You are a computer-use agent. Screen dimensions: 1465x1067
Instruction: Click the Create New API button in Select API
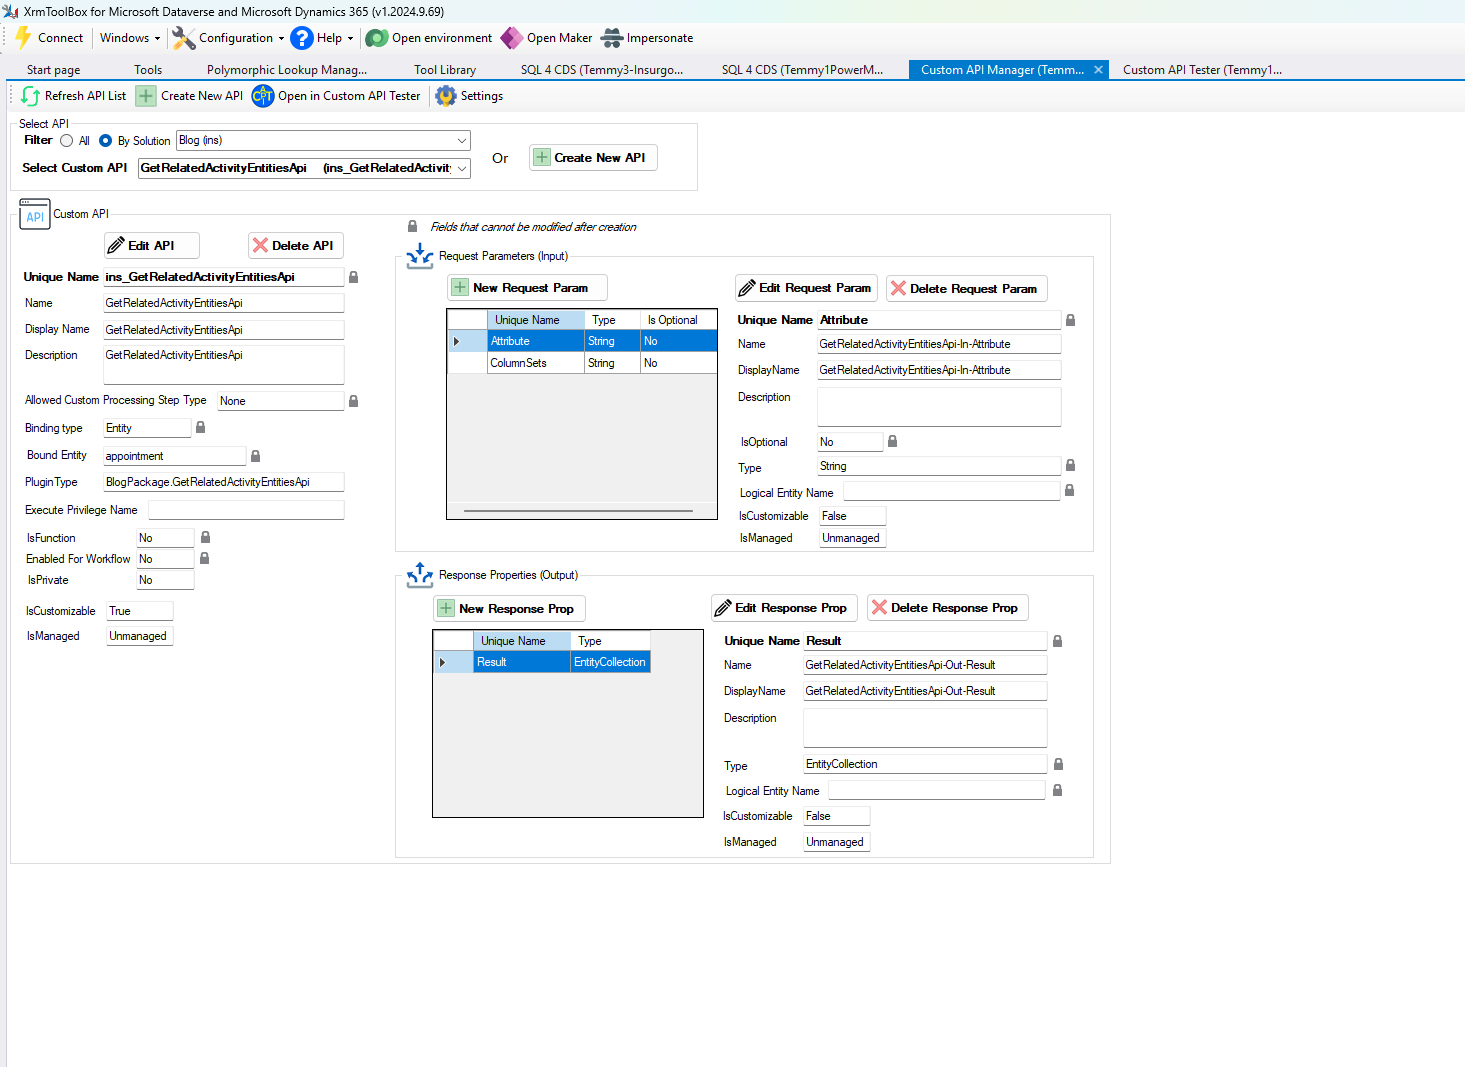point(593,158)
